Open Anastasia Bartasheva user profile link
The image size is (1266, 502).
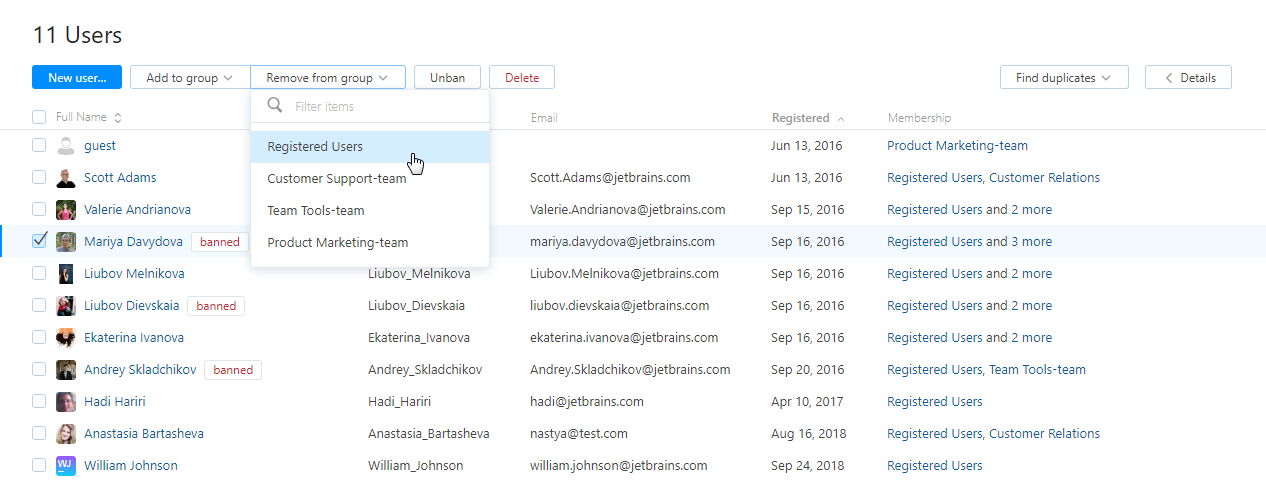point(144,434)
